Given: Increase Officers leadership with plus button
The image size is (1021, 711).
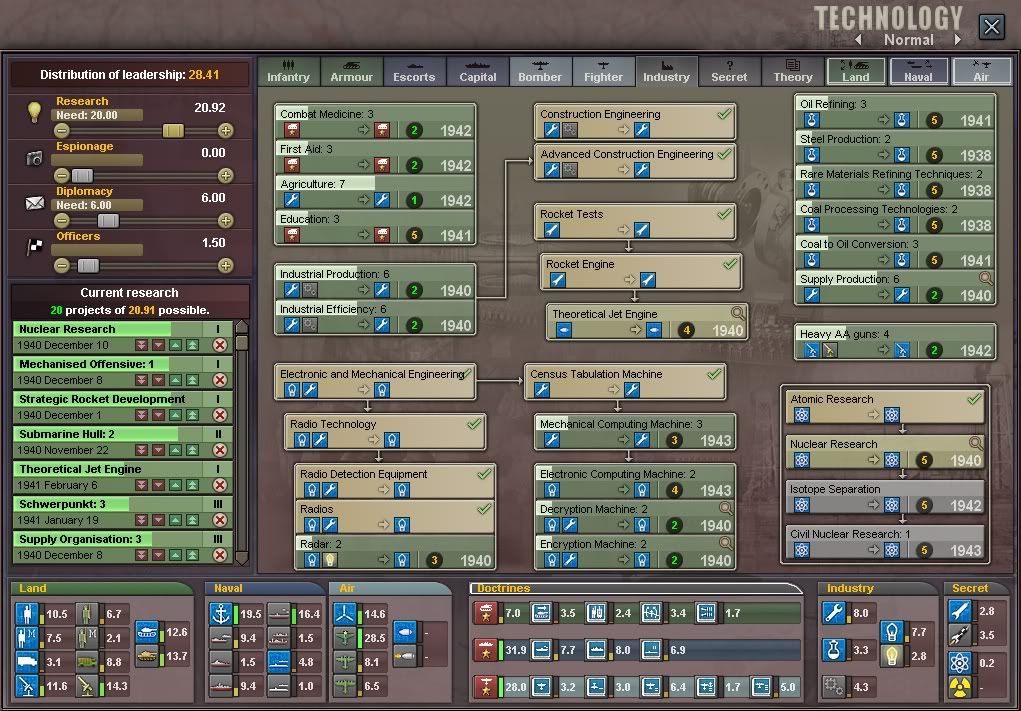Looking at the screenshot, I should coord(225,266).
